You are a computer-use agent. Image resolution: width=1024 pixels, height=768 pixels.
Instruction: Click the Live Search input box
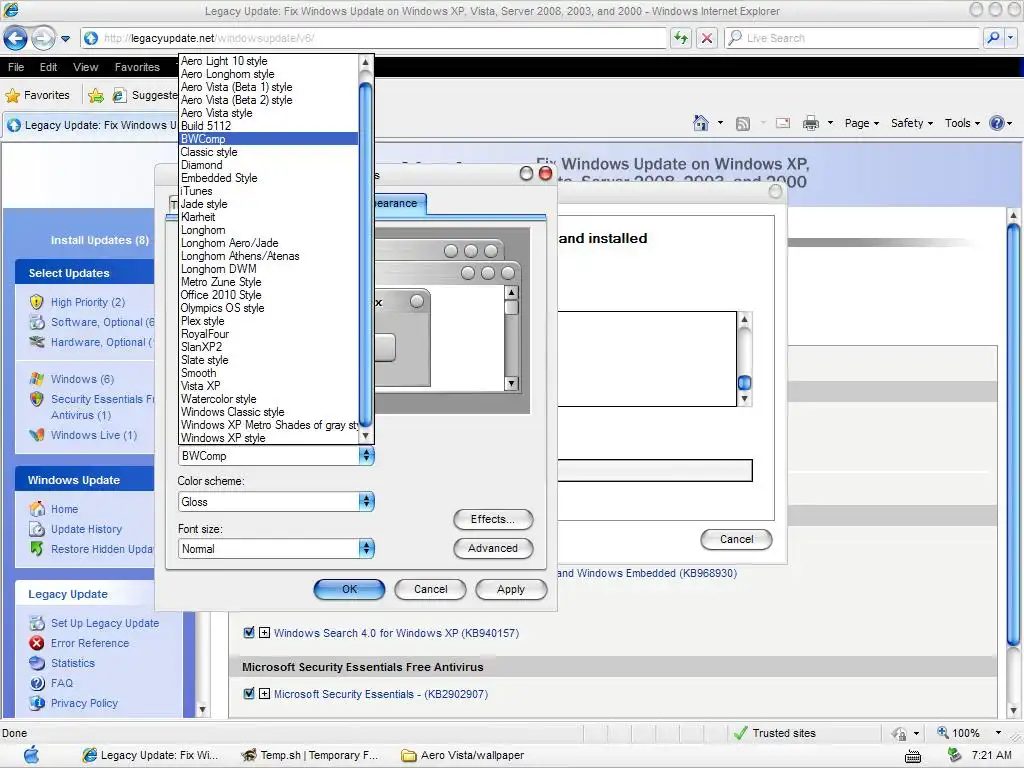click(x=854, y=38)
